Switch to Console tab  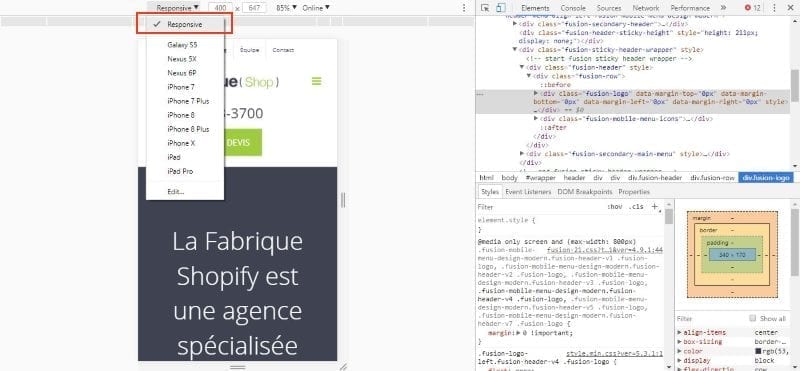pos(573,8)
